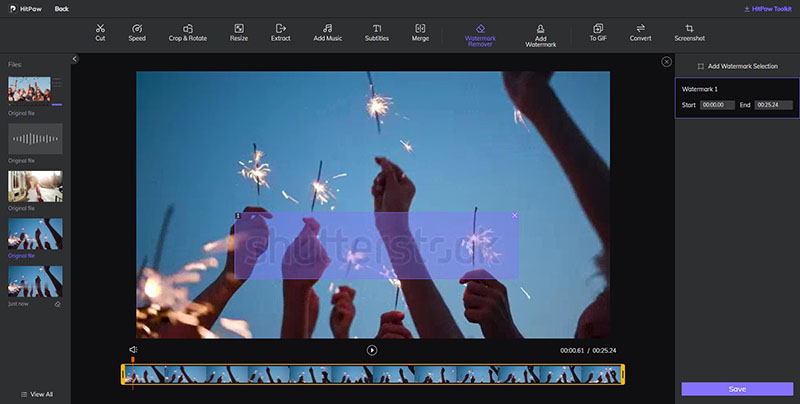Choose the Resize tool

239,33
